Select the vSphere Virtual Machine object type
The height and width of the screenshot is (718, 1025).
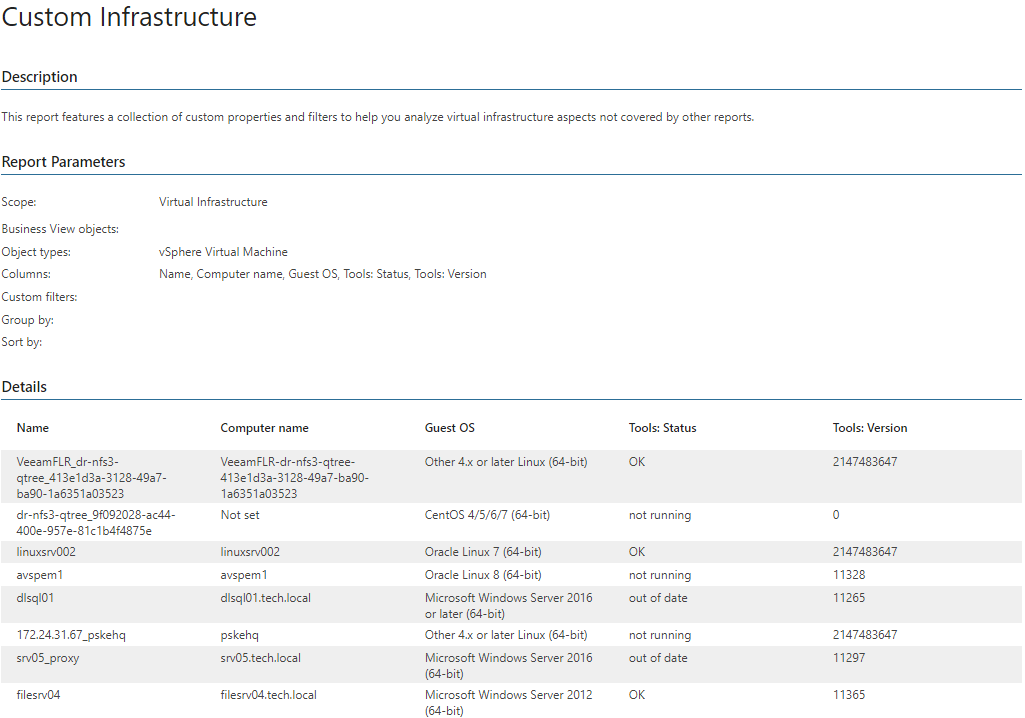click(223, 252)
